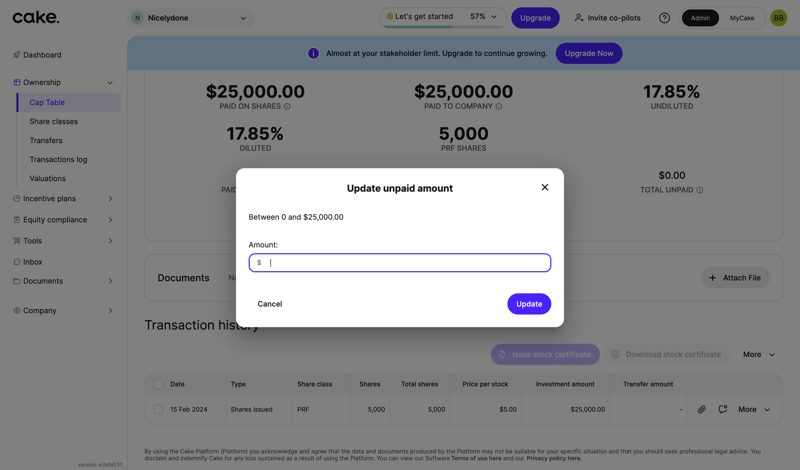The width and height of the screenshot is (800, 470).
Task: Go to Transactions log in sidebar
Action: click(x=58, y=160)
